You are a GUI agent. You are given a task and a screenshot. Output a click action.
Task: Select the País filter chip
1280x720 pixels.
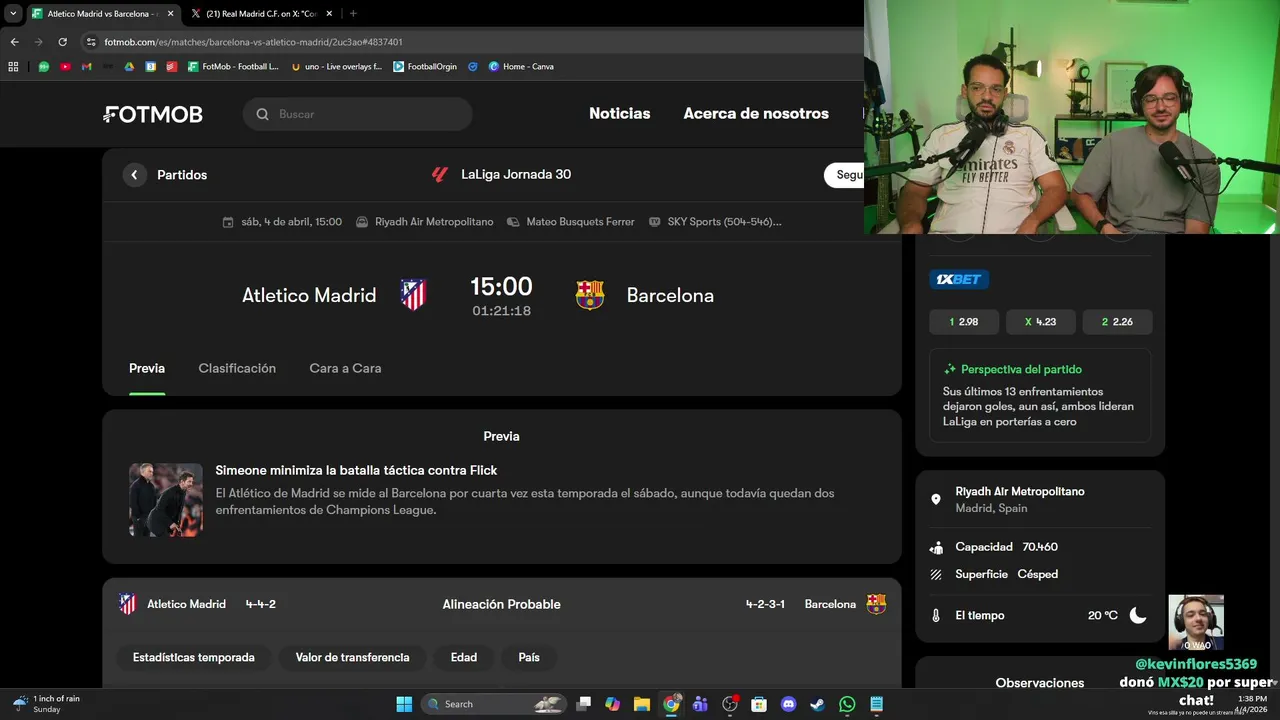click(x=529, y=658)
